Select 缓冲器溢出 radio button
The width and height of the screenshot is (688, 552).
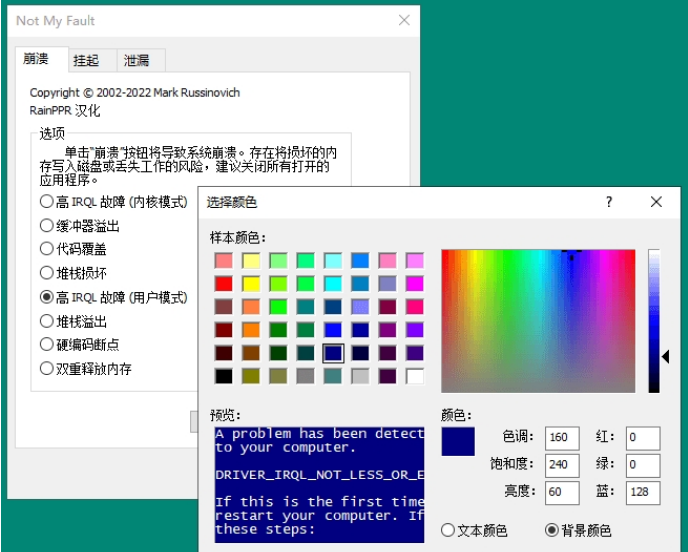click(79, 226)
